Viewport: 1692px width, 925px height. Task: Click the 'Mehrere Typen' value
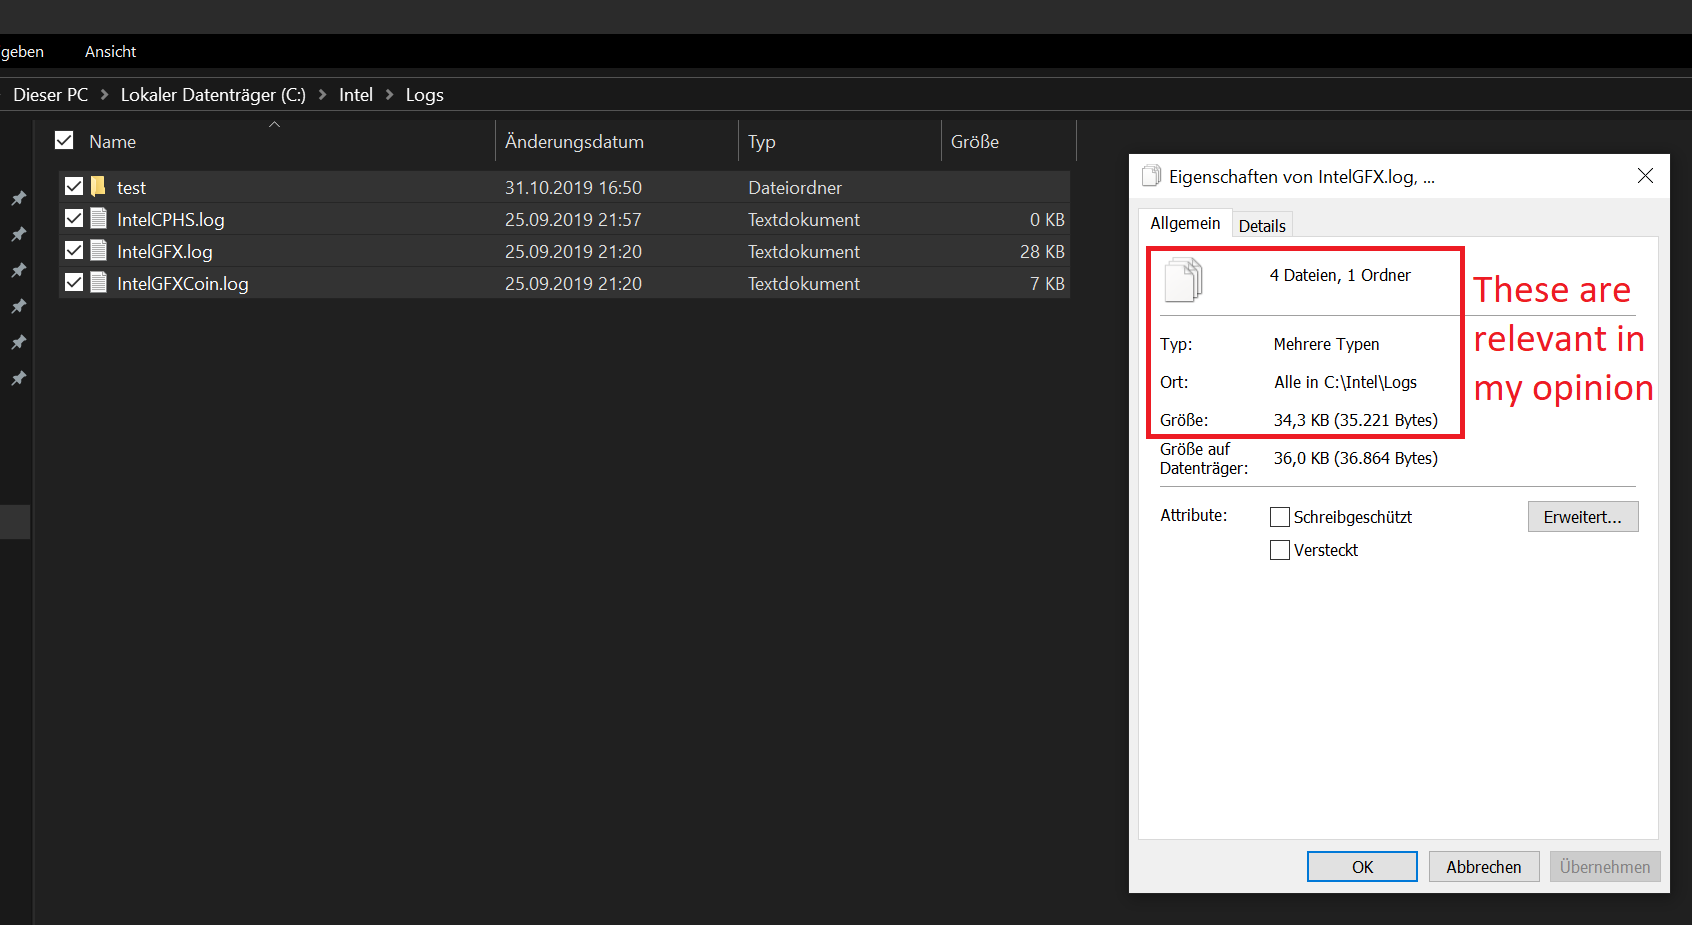1326,344
